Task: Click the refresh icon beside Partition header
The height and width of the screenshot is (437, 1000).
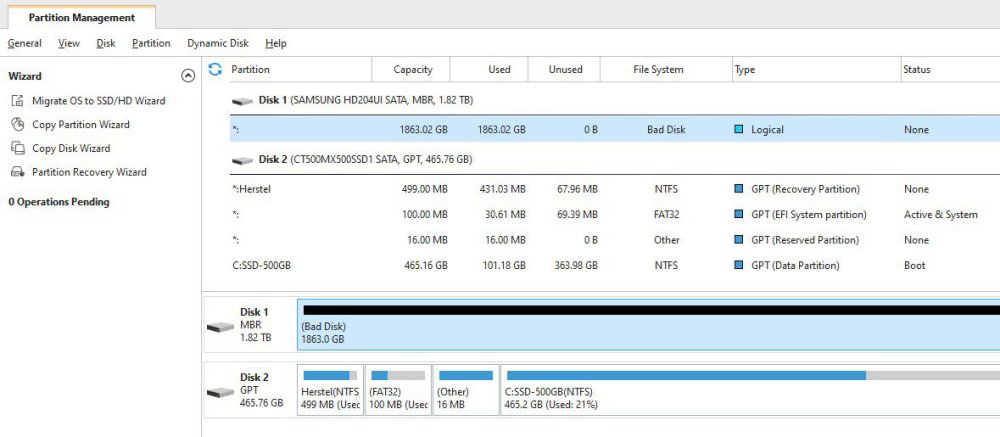Action: [x=214, y=69]
